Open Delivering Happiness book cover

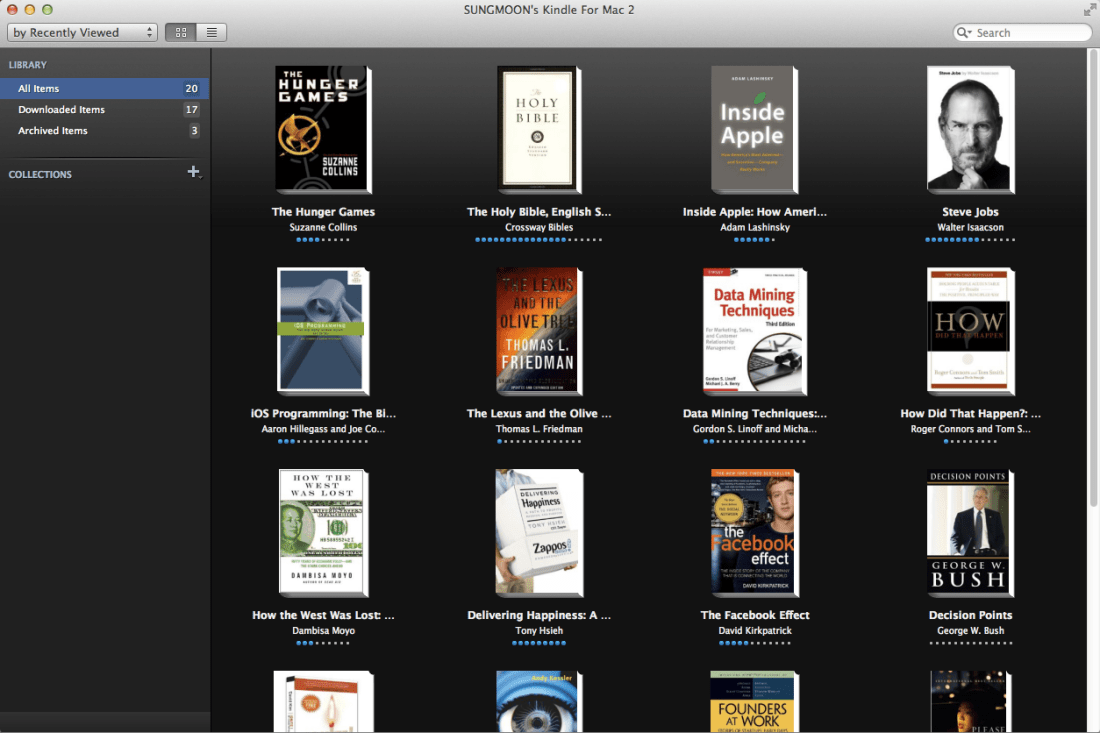(x=538, y=532)
